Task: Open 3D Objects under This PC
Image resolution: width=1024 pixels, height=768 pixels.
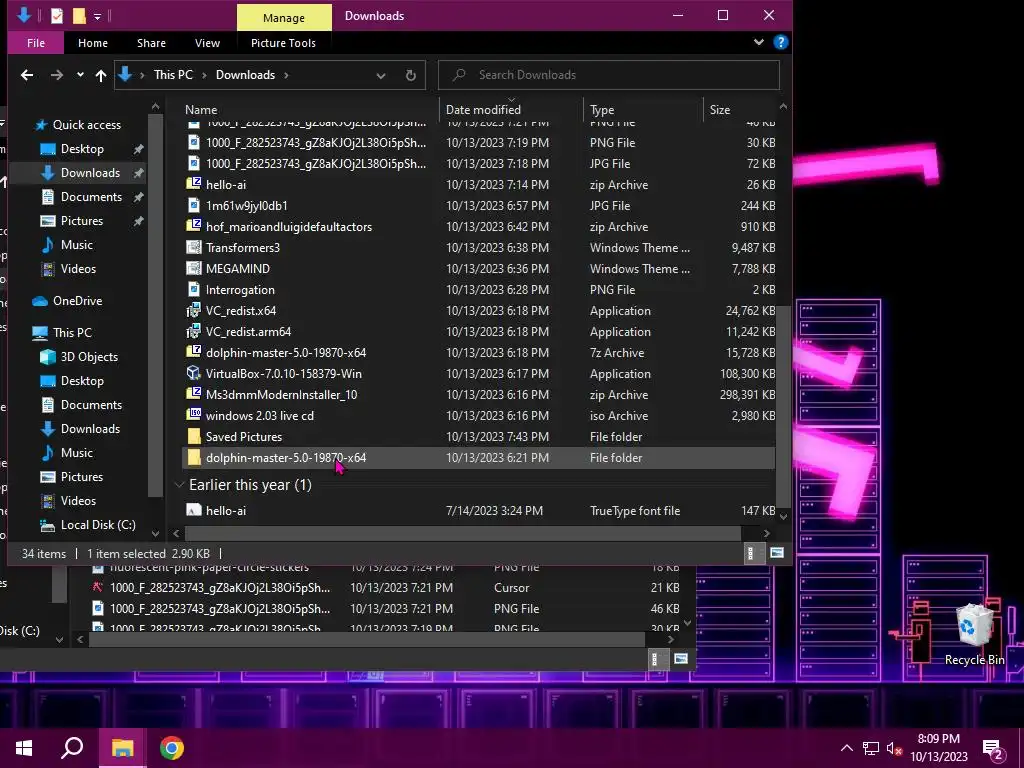Action: 89,357
